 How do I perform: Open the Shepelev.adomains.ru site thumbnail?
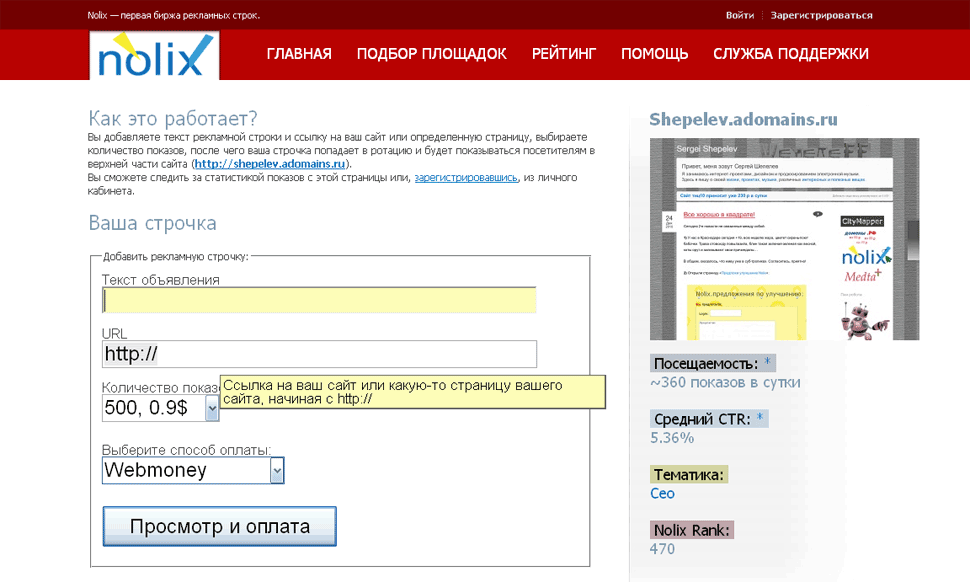pyautogui.click(x=784, y=239)
